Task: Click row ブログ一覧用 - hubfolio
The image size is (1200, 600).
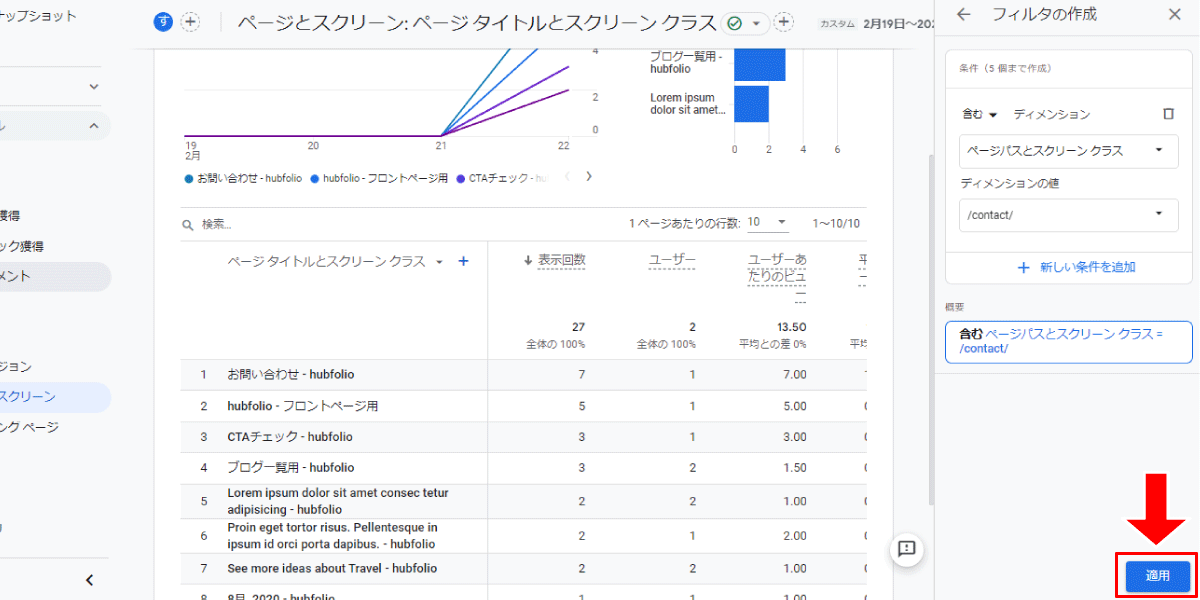Action: 523,468
